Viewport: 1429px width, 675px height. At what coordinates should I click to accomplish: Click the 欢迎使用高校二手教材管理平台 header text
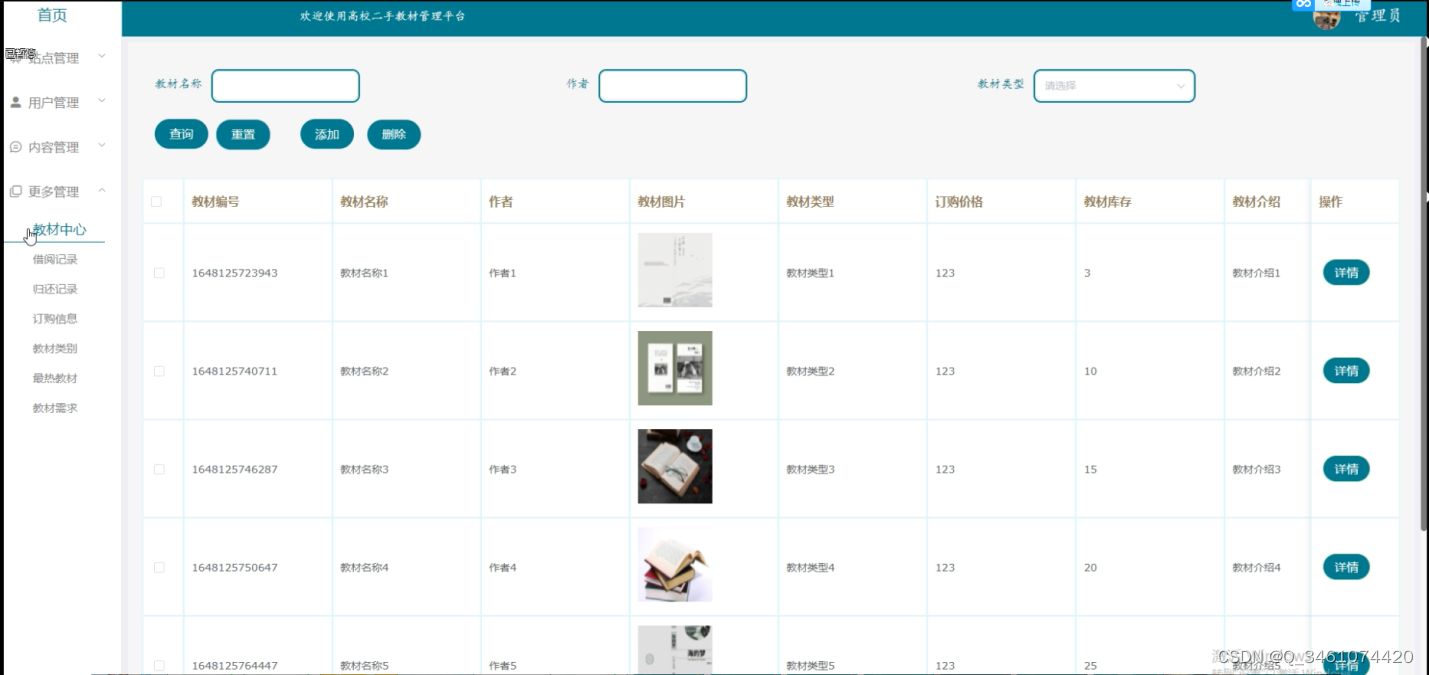tap(382, 16)
